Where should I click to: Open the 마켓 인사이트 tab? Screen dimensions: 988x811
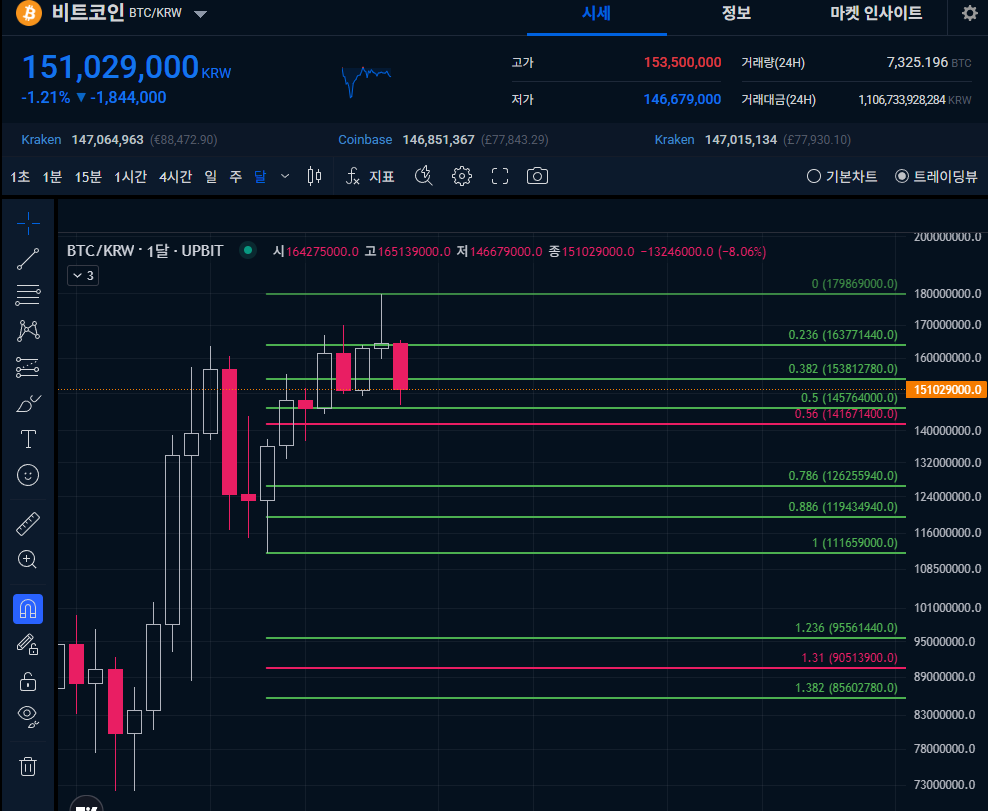(x=876, y=13)
